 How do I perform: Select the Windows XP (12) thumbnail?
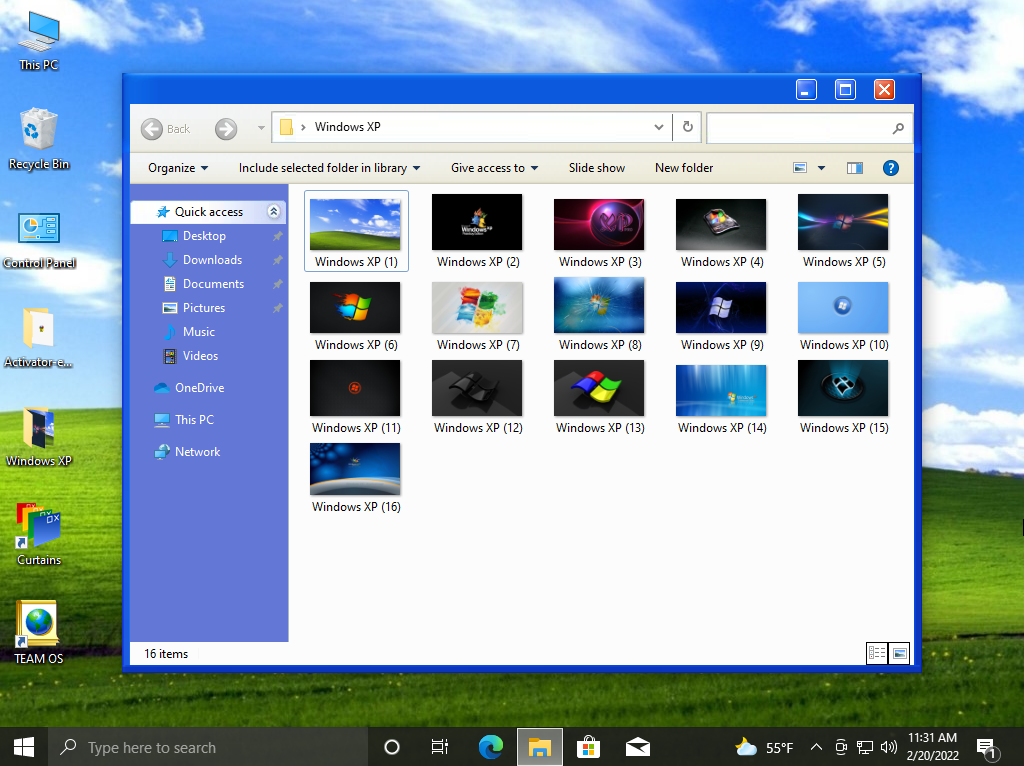click(478, 398)
